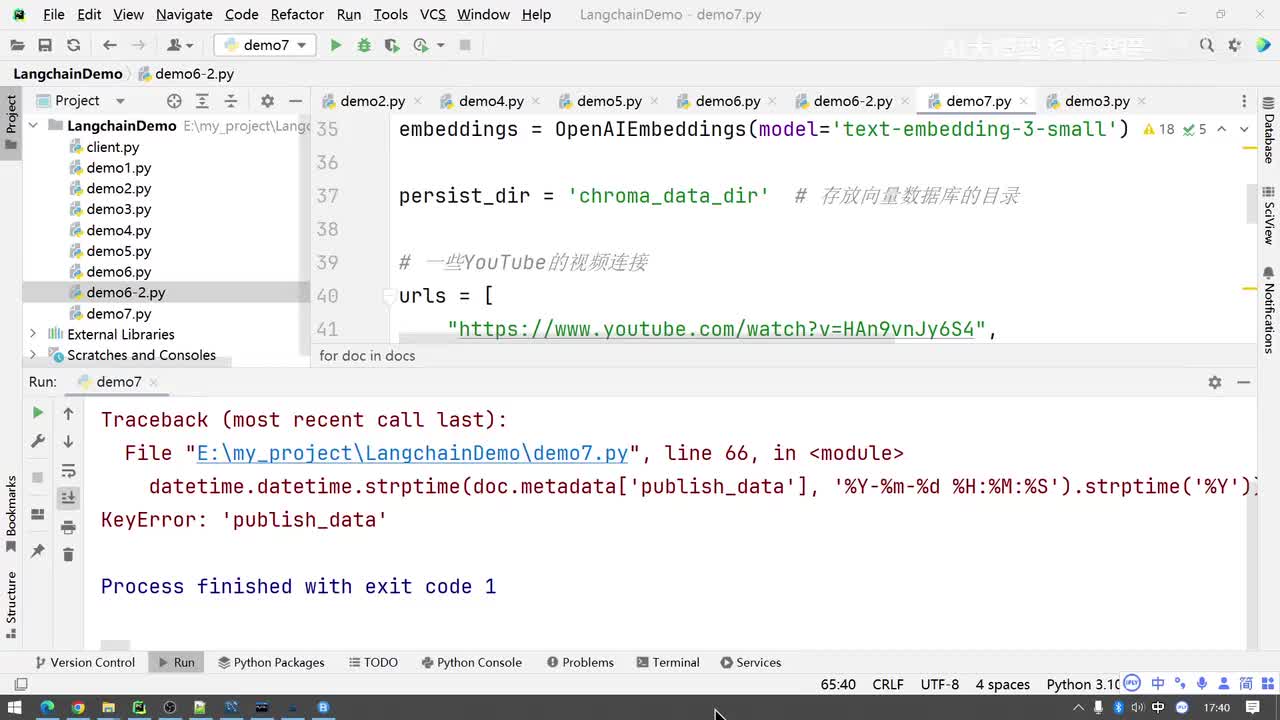Print Run console output icon

(68, 527)
